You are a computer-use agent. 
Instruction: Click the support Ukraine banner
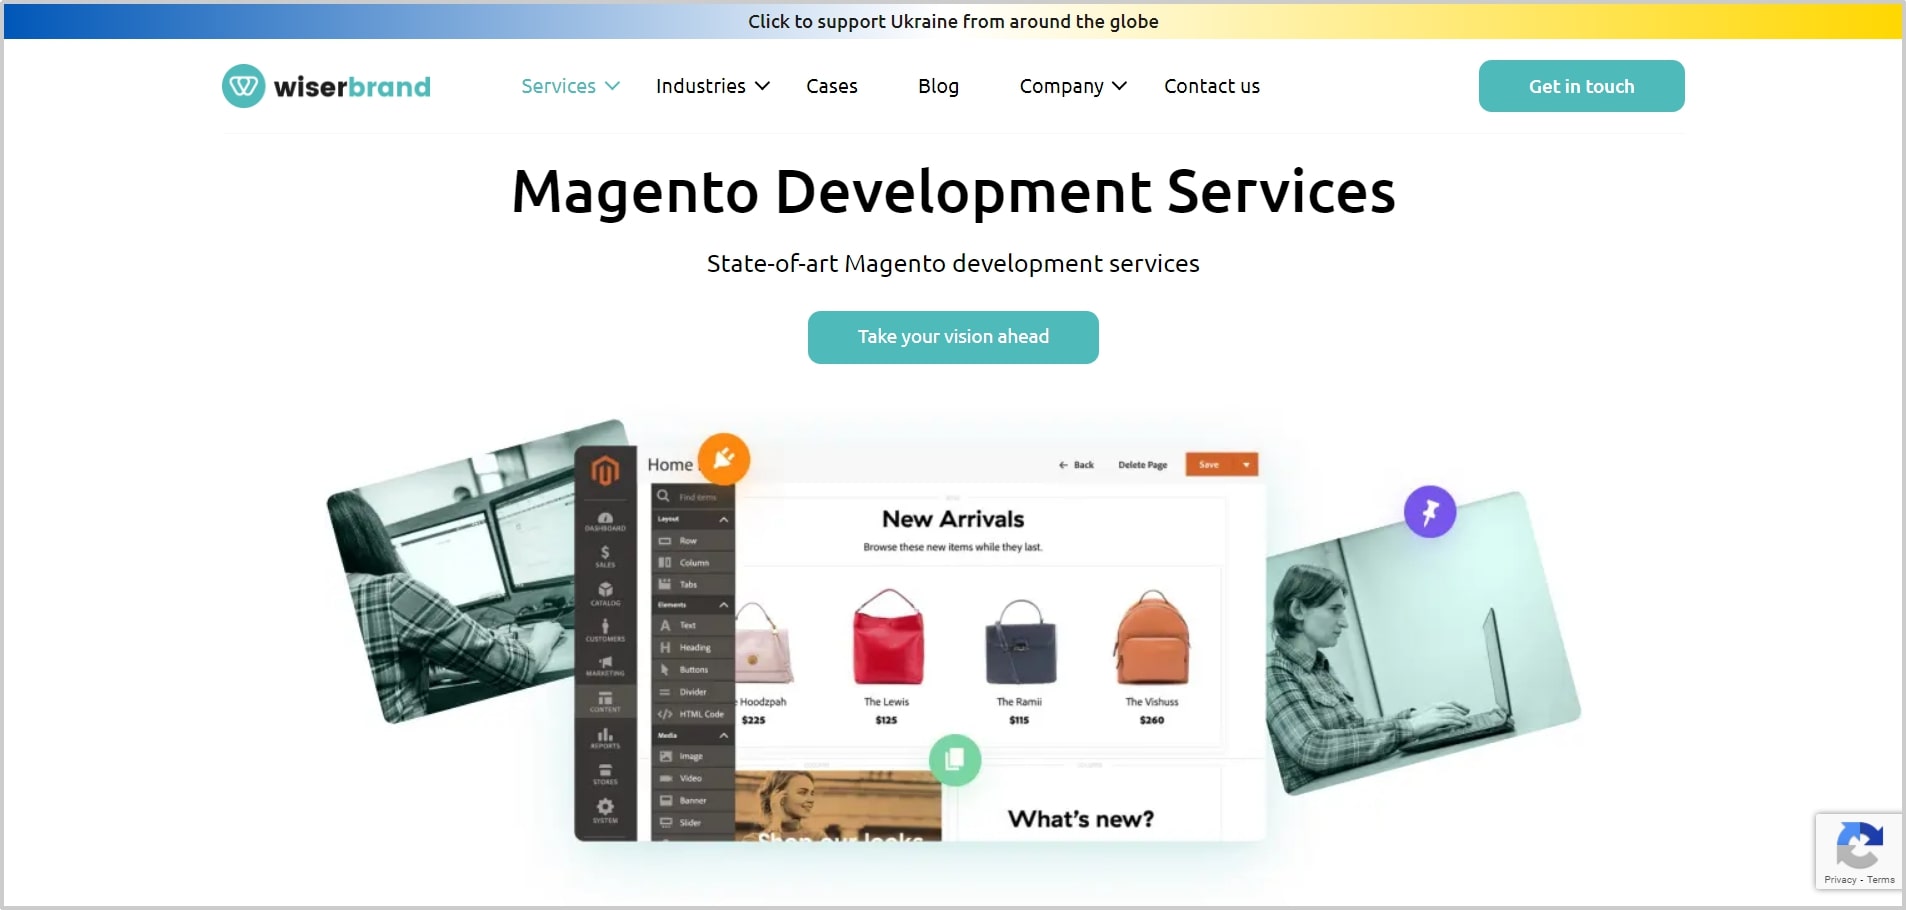pos(953,21)
